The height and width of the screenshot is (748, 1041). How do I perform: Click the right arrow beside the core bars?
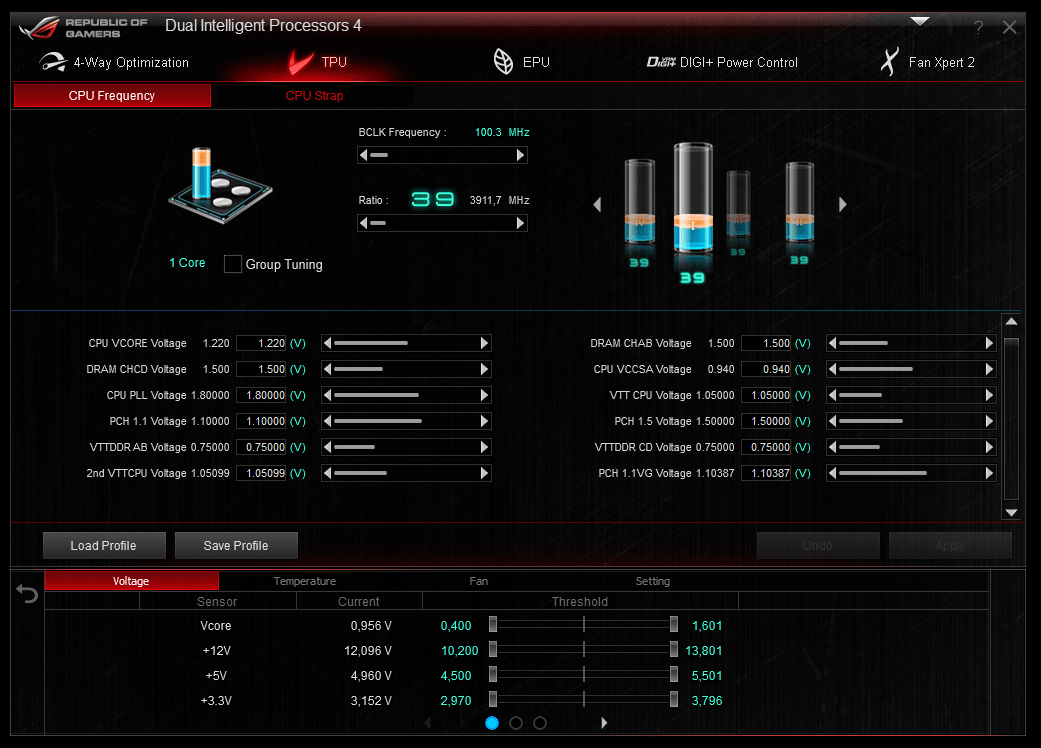[842, 204]
